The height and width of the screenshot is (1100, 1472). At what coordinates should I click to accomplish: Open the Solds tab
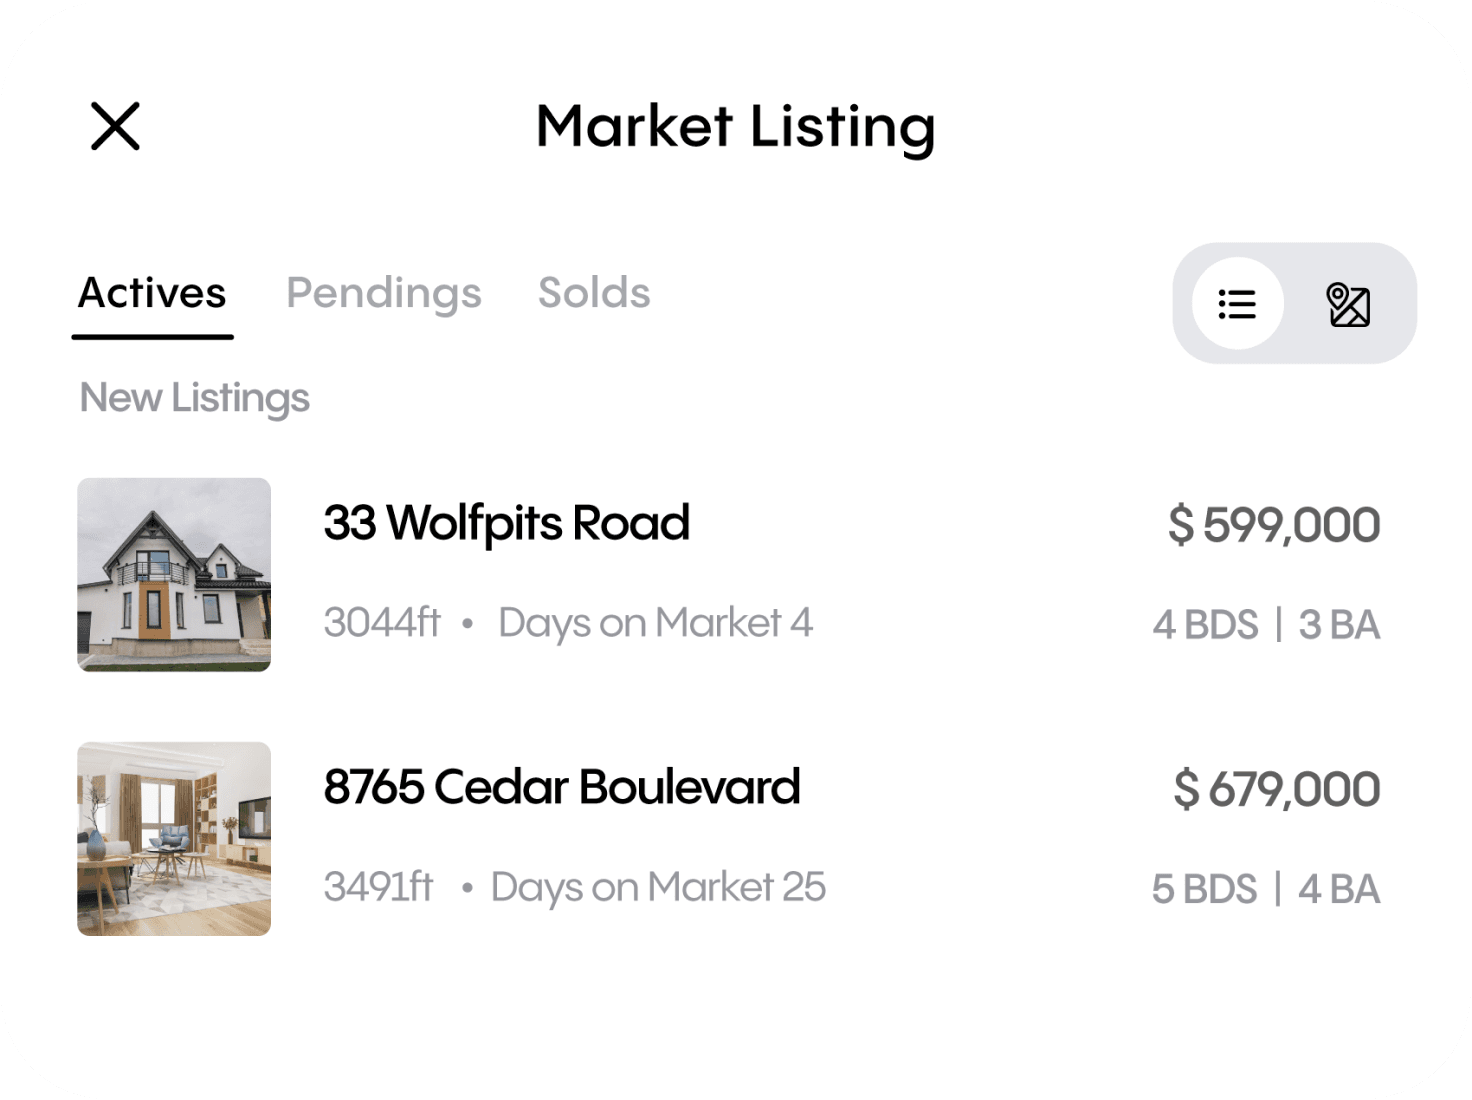point(594,292)
